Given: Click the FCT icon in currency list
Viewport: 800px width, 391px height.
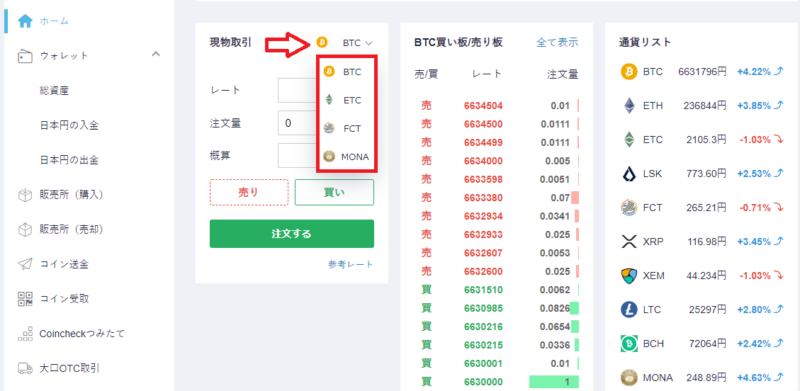Looking at the screenshot, I should pyautogui.click(x=629, y=207).
